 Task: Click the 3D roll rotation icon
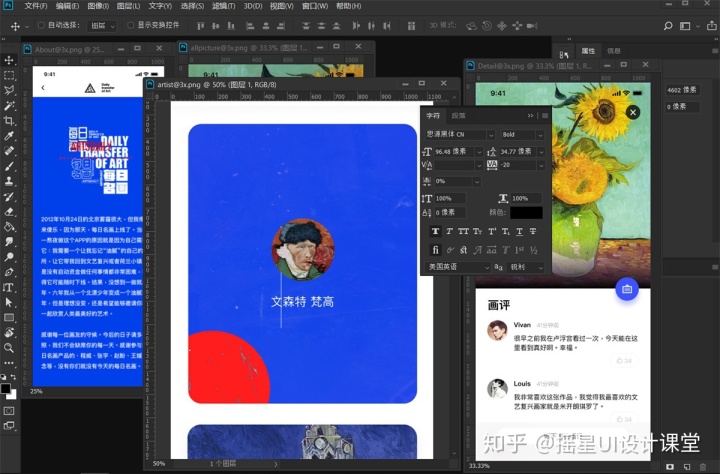(487, 26)
